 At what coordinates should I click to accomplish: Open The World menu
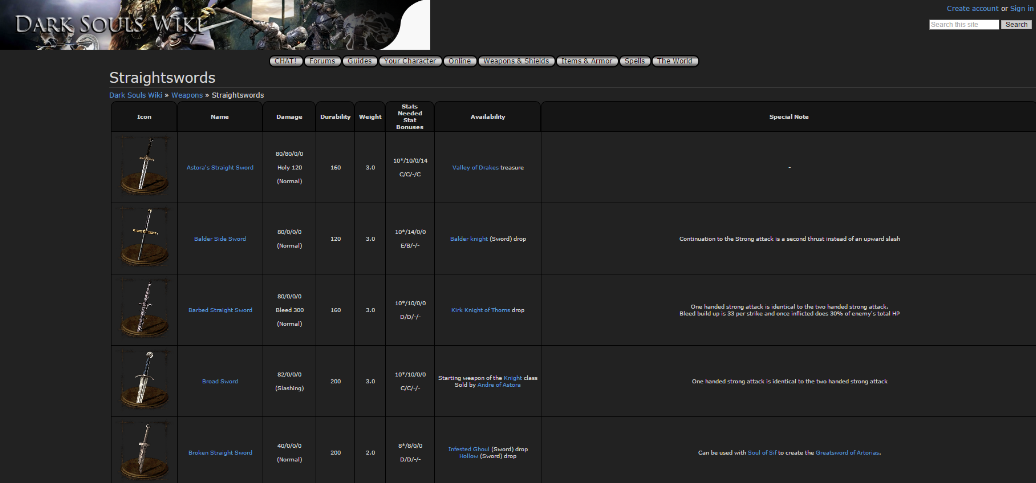point(675,61)
